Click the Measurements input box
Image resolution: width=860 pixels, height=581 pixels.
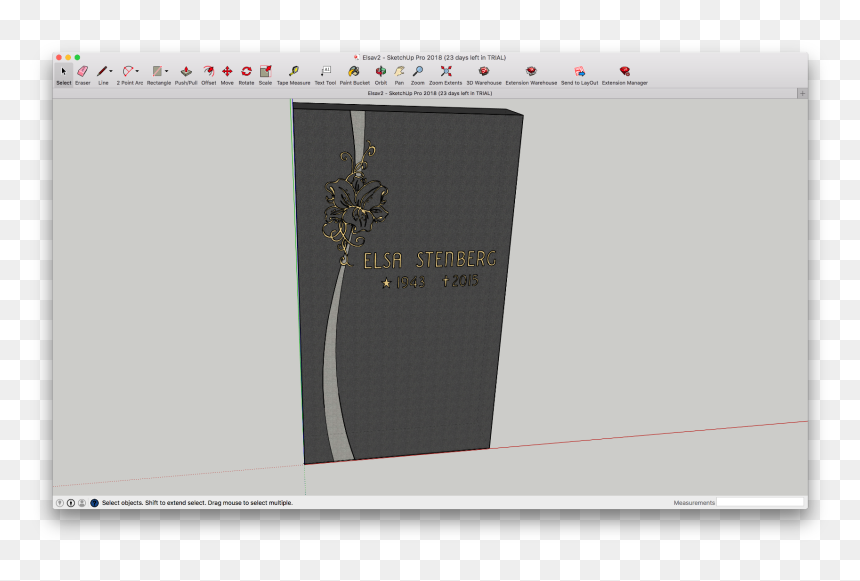point(760,502)
